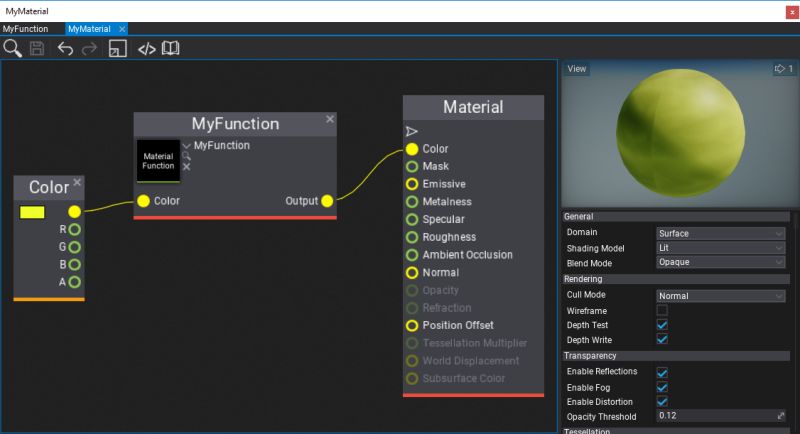
Task: Click the R channel output pin
Action: (74, 229)
